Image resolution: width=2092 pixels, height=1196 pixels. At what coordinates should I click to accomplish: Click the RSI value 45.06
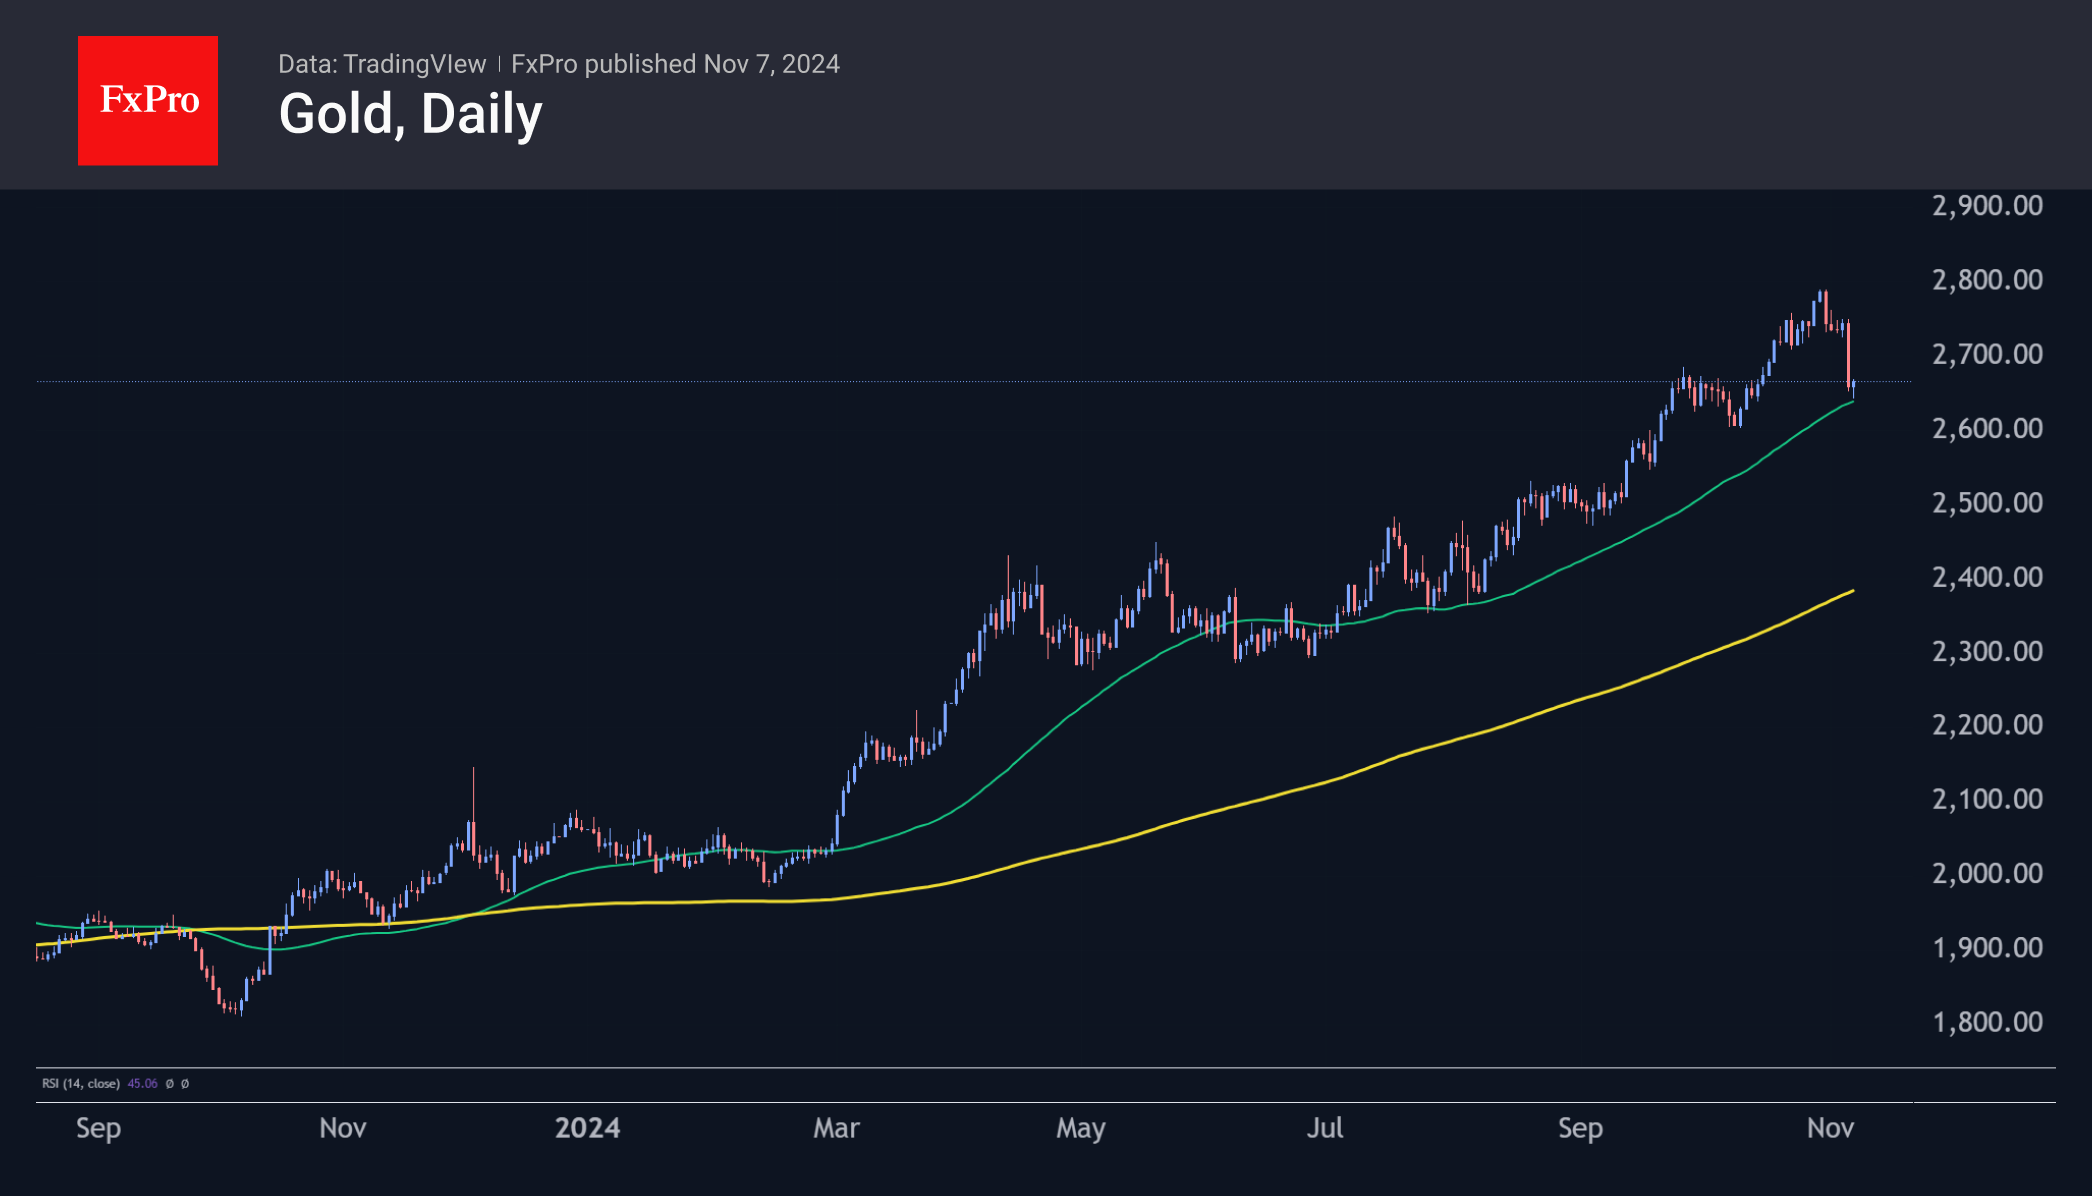142,1083
